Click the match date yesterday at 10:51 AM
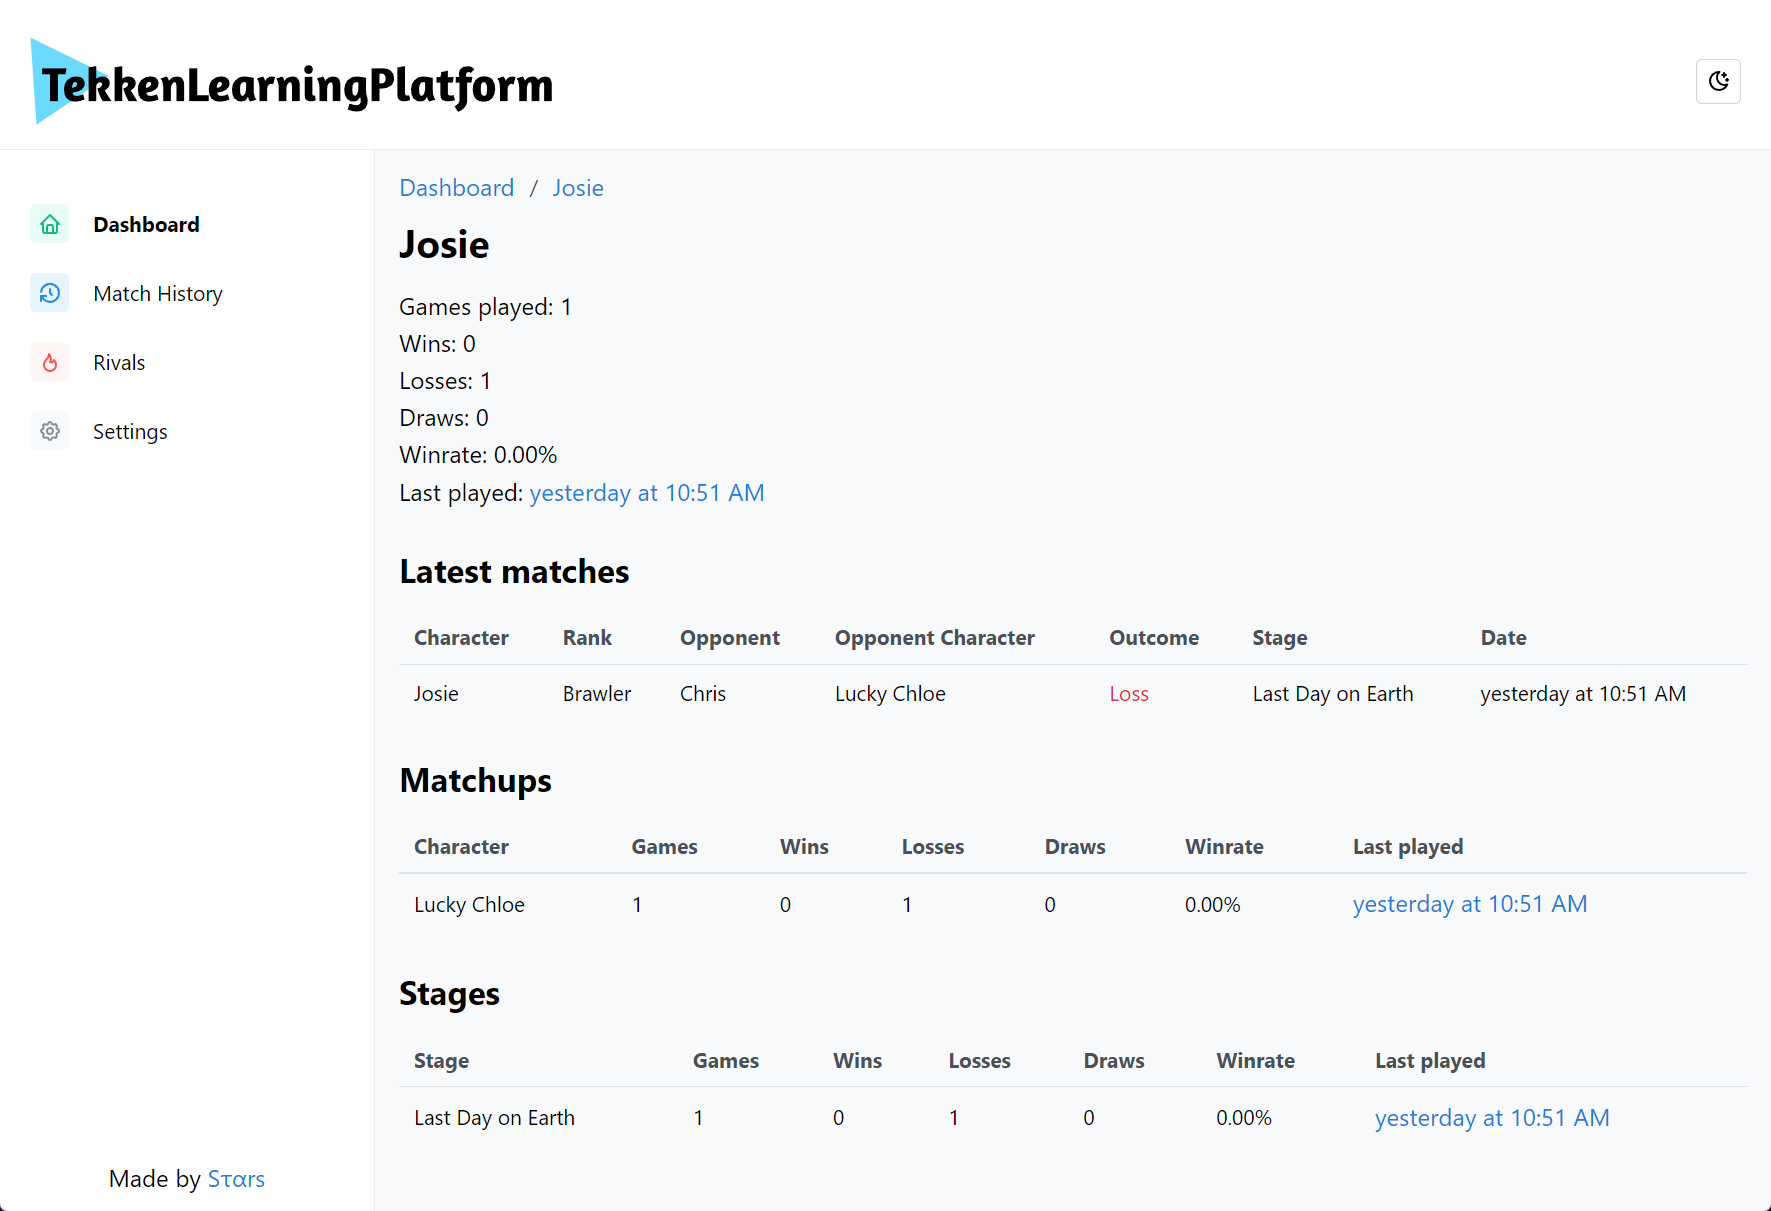Viewport: 1771px width, 1211px height. (x=1583, y=694)
